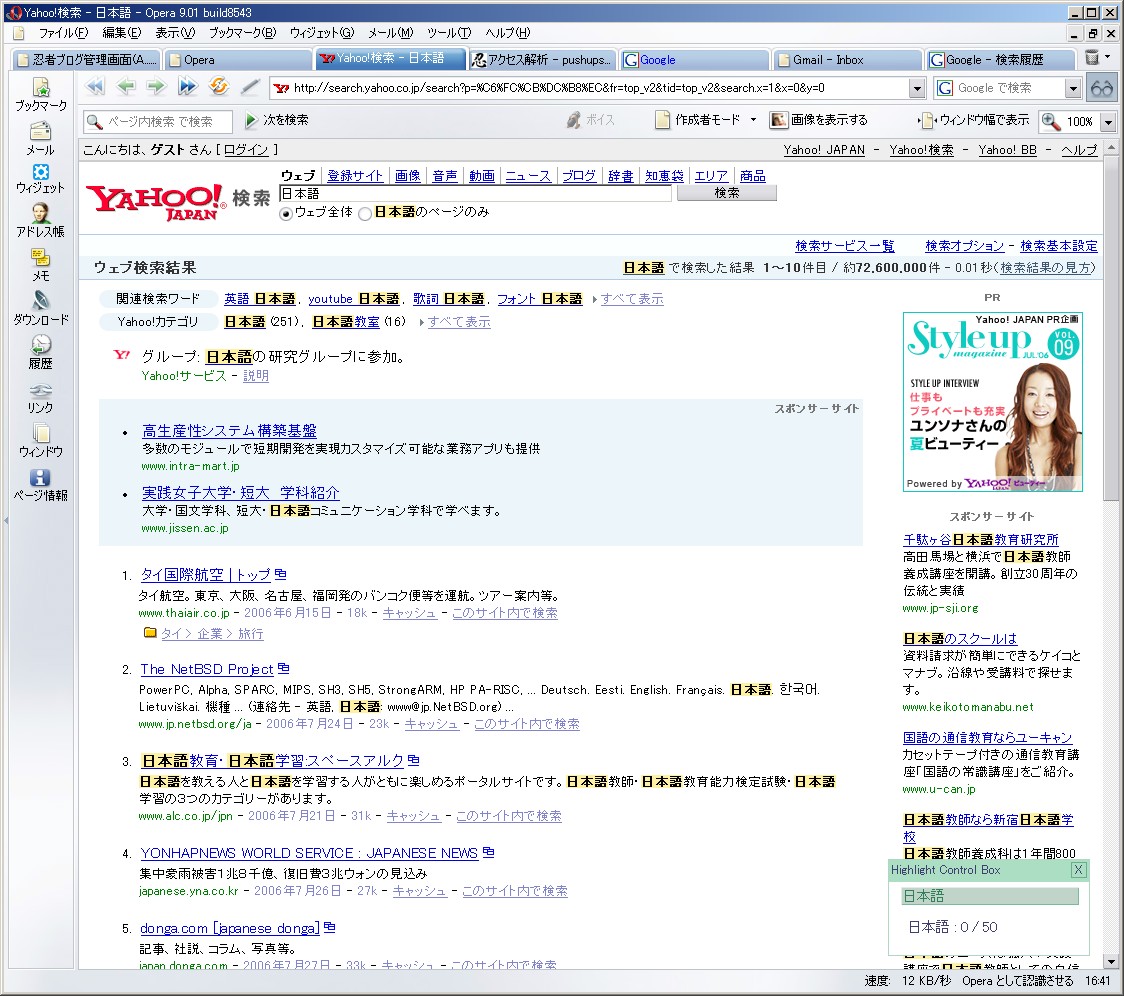Open the YONHAPNEWS WORLD SERVICE result
Screen dimensions: 1124x996
click(309, 853)
